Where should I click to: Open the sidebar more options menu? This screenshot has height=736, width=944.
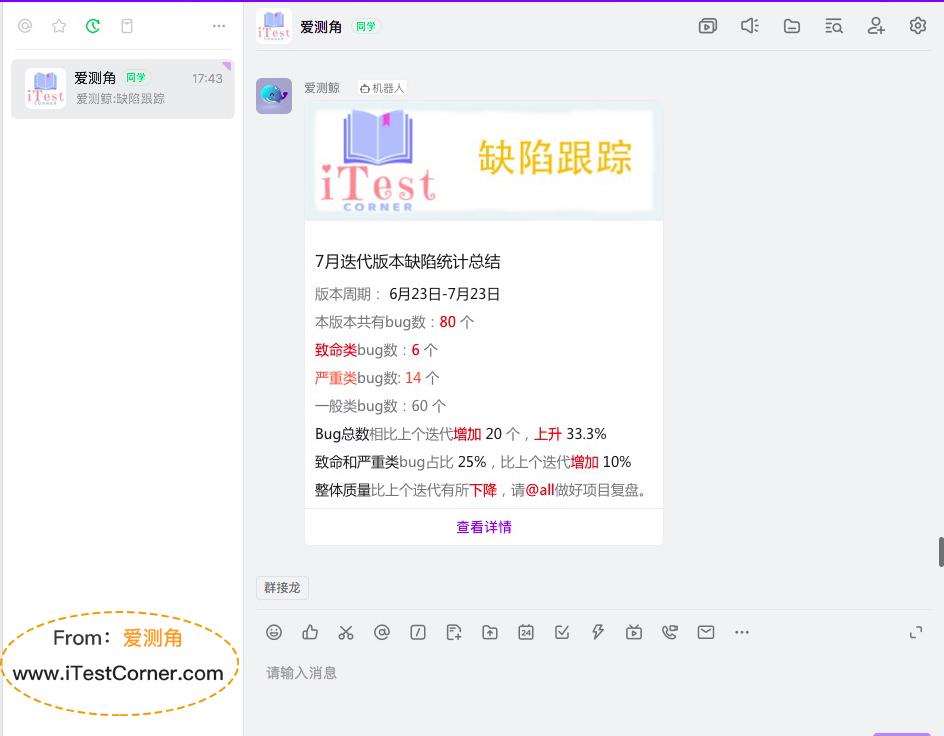(218, 26)
